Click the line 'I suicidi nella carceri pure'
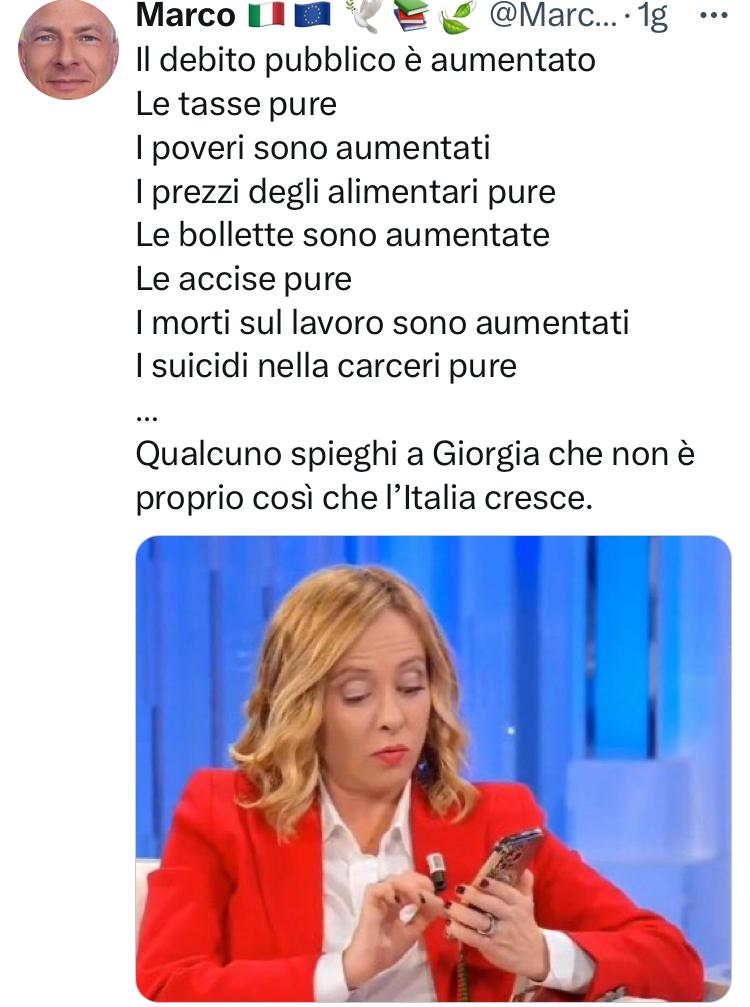 pos(326,366)
